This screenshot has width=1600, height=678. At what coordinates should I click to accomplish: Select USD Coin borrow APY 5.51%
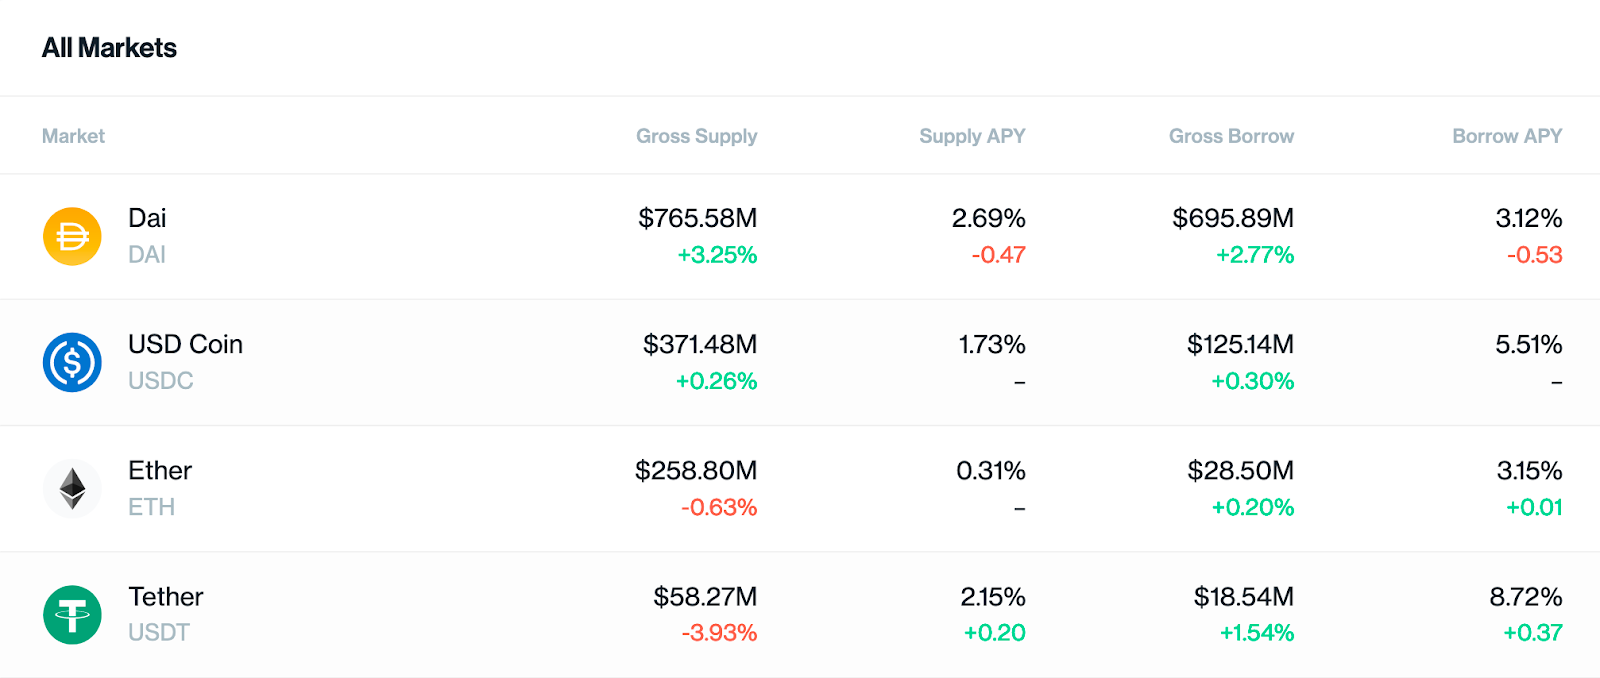pyautogui.click(x=1528, y=344)
